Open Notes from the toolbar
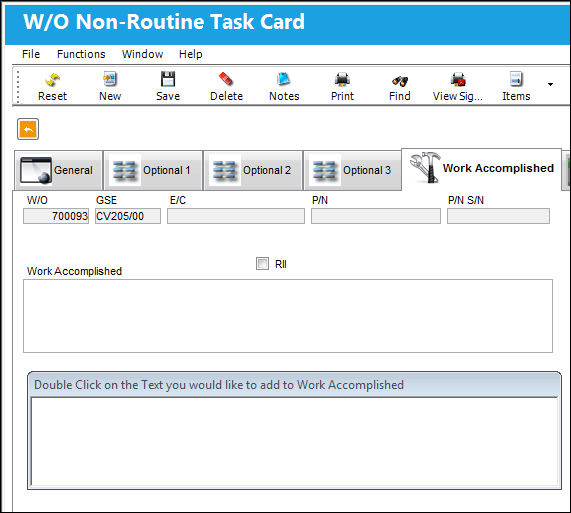Viewport: 571px width, 513px height. pos(284,87)
